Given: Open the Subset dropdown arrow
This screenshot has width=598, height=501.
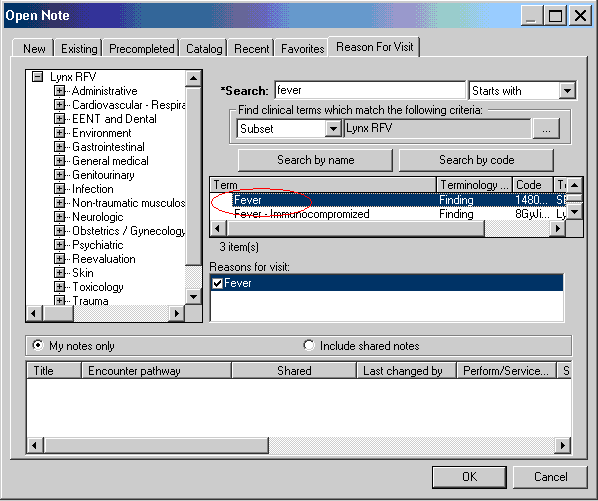Looking at the screenshot, I should [333, 129].
